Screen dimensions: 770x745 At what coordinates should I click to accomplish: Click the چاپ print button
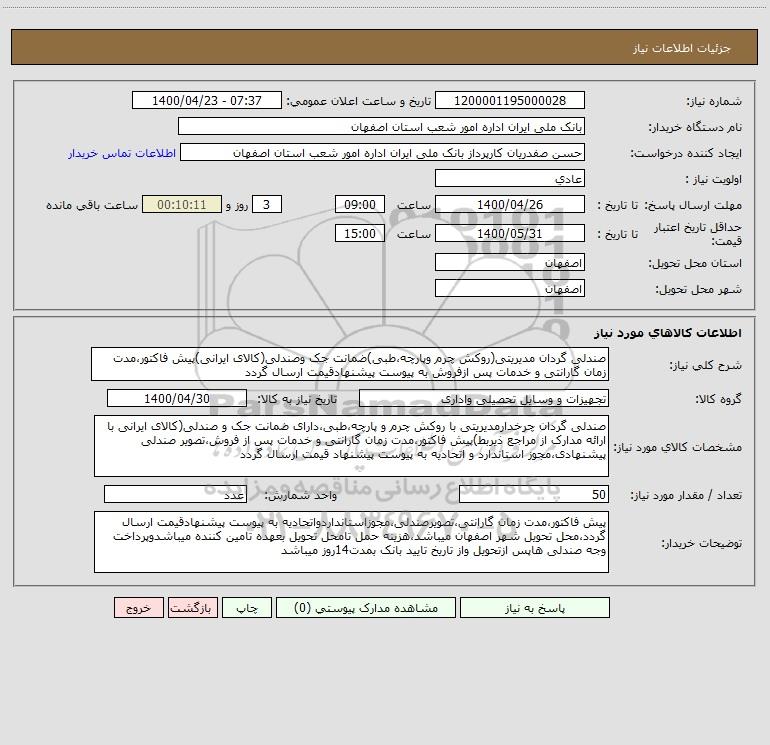[247, 607]
